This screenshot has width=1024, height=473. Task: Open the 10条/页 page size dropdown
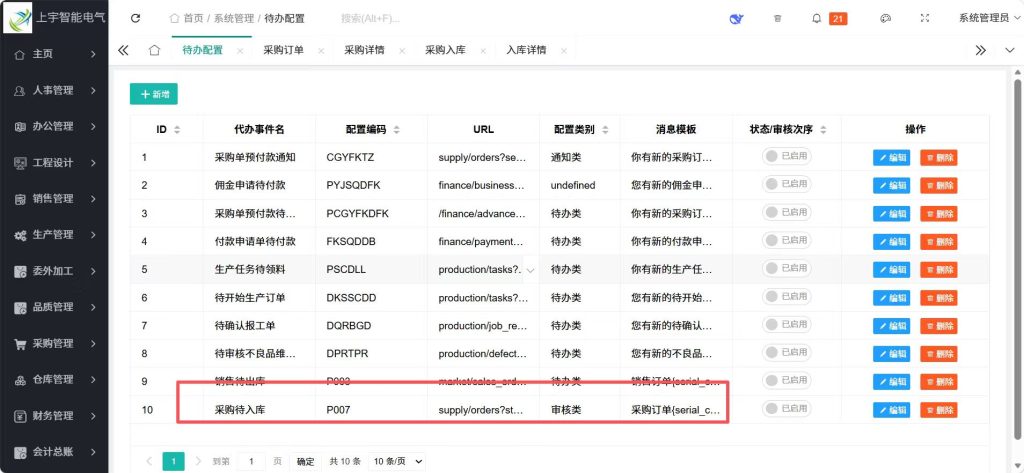pos(397,461)
